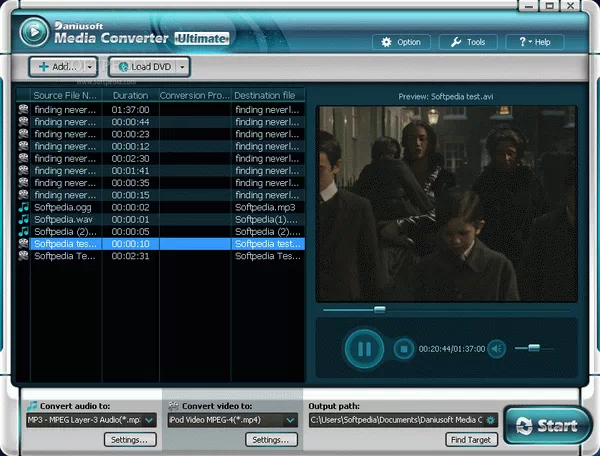This screenshot has width=600, height=456.
Task: Click the film icon beside the 00:00:12 row
Action: pos(23,146)
